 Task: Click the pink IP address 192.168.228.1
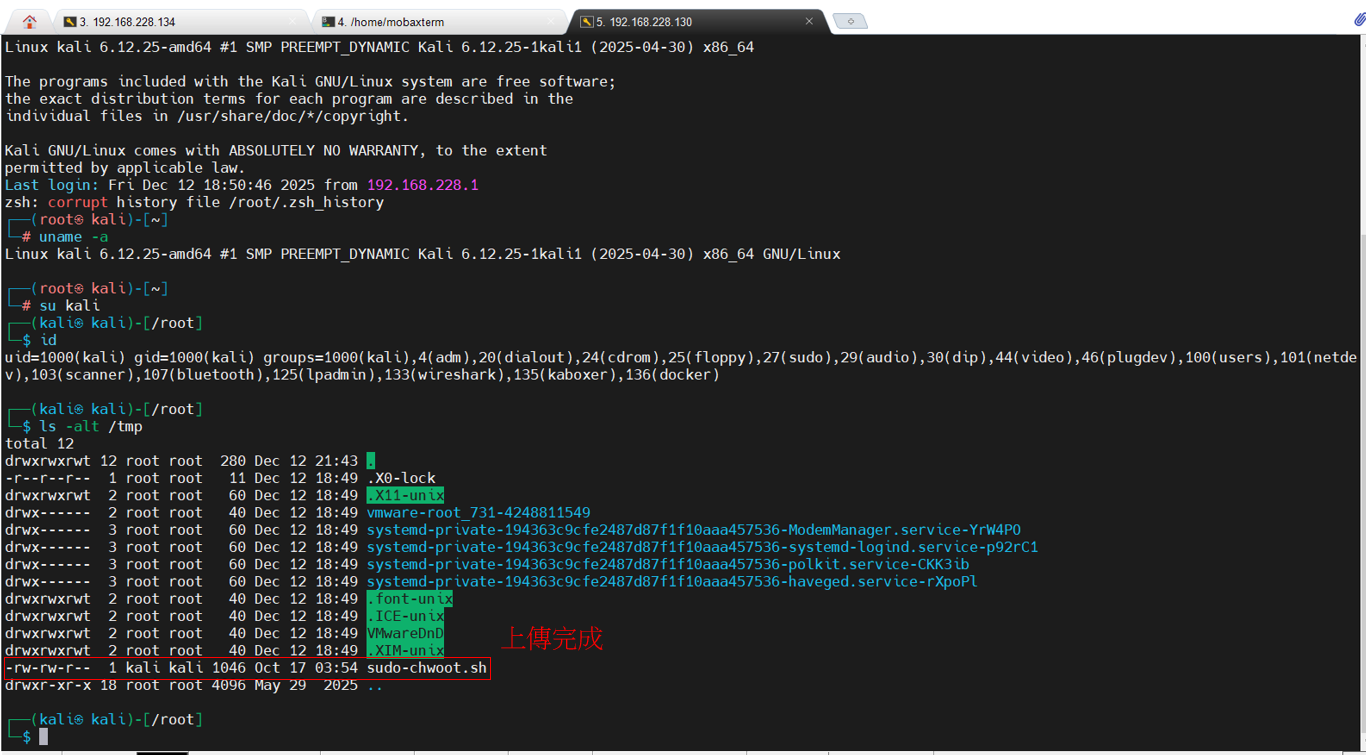(x=422, y=185)
